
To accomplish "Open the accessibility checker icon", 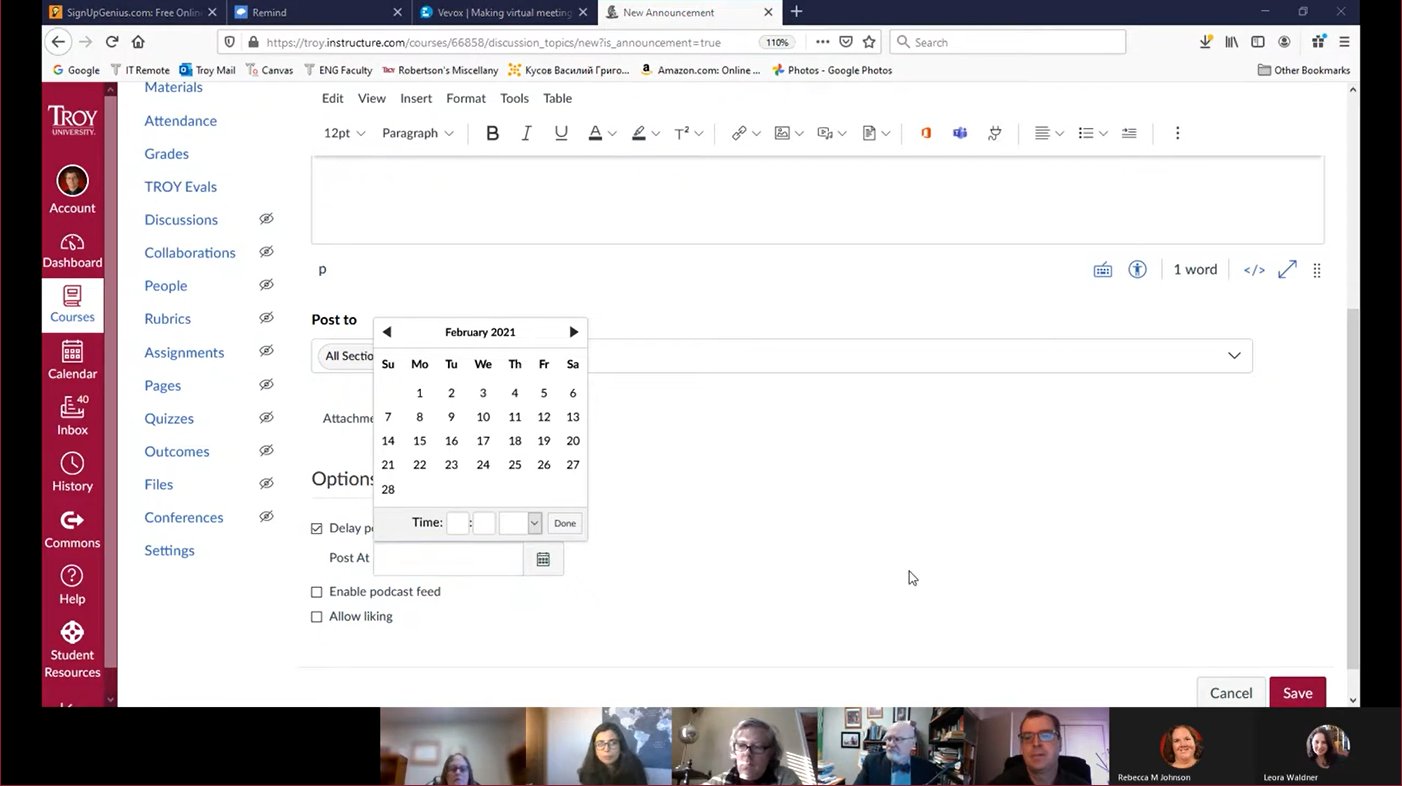I will [x=1137, y=270].
